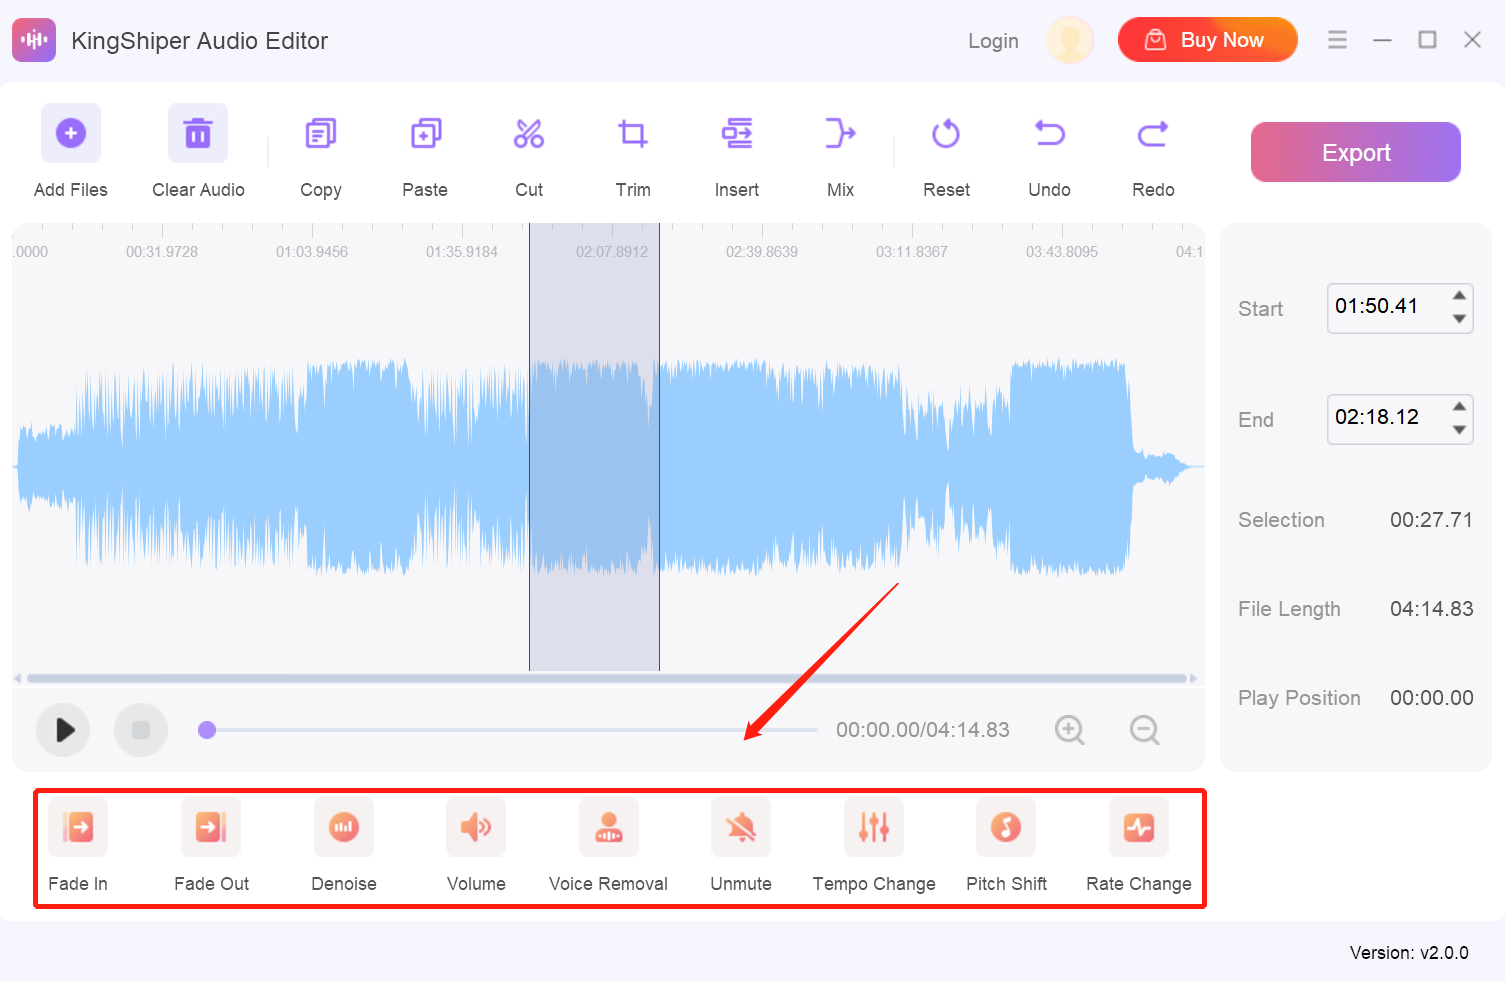Click the Version: v2.0.0 text
This screenshot has height=982, width=1505.
click(1409, 953)
